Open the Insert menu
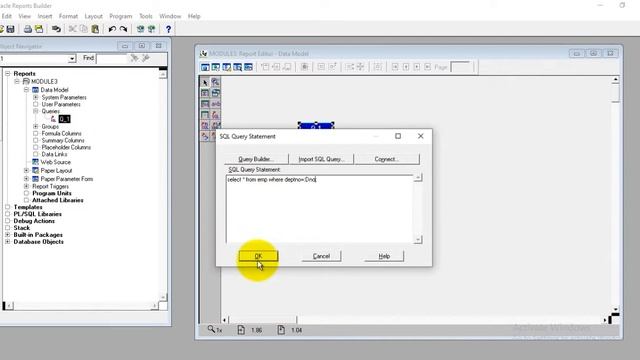 tap(45, 16)
